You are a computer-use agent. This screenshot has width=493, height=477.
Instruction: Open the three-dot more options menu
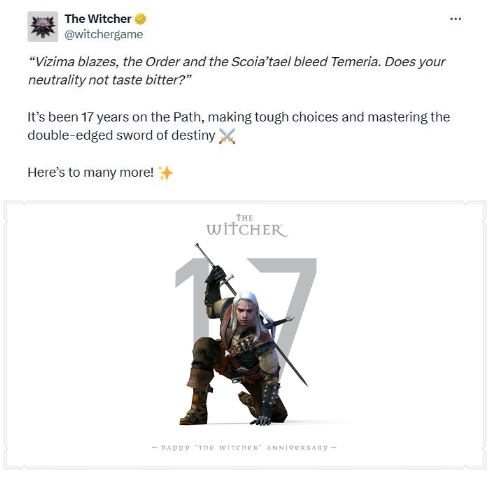click(x=455, y=19)
